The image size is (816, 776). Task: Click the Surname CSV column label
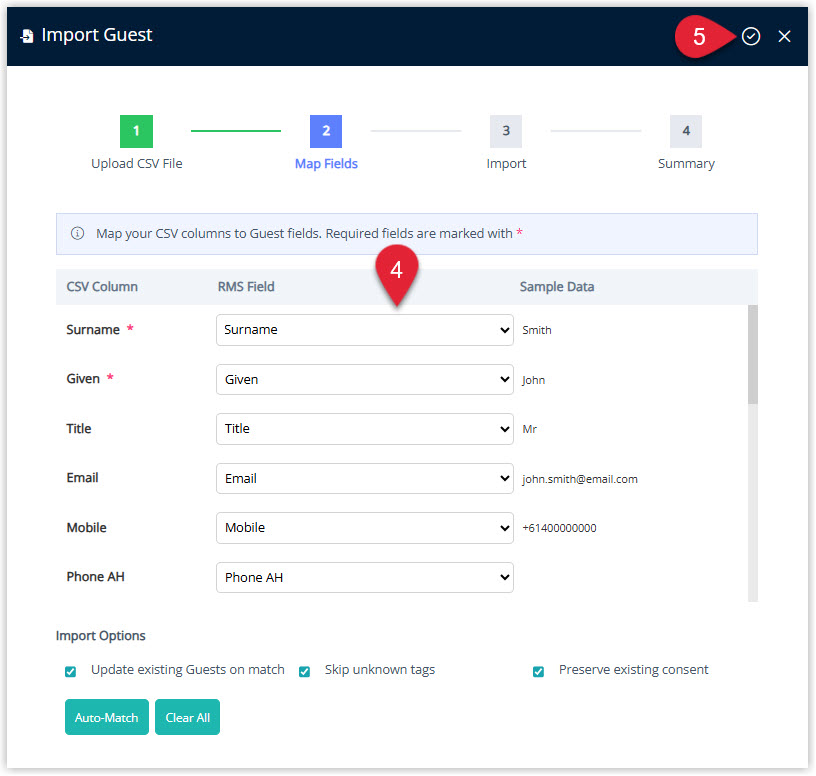pos(93,329)
